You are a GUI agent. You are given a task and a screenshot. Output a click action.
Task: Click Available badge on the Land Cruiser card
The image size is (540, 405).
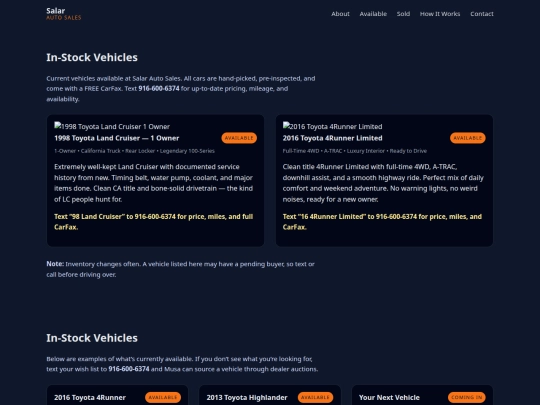[239, 138]
